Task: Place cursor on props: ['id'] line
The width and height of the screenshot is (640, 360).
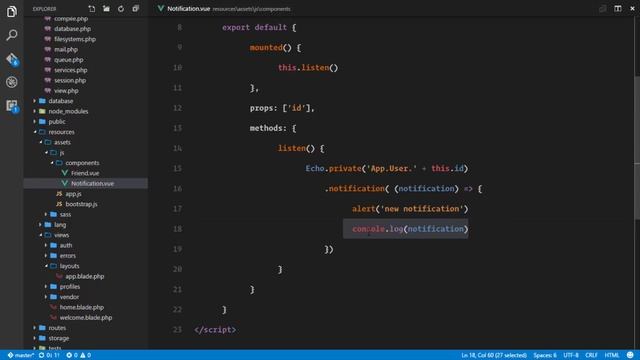Action: click(x=282, y=108)
